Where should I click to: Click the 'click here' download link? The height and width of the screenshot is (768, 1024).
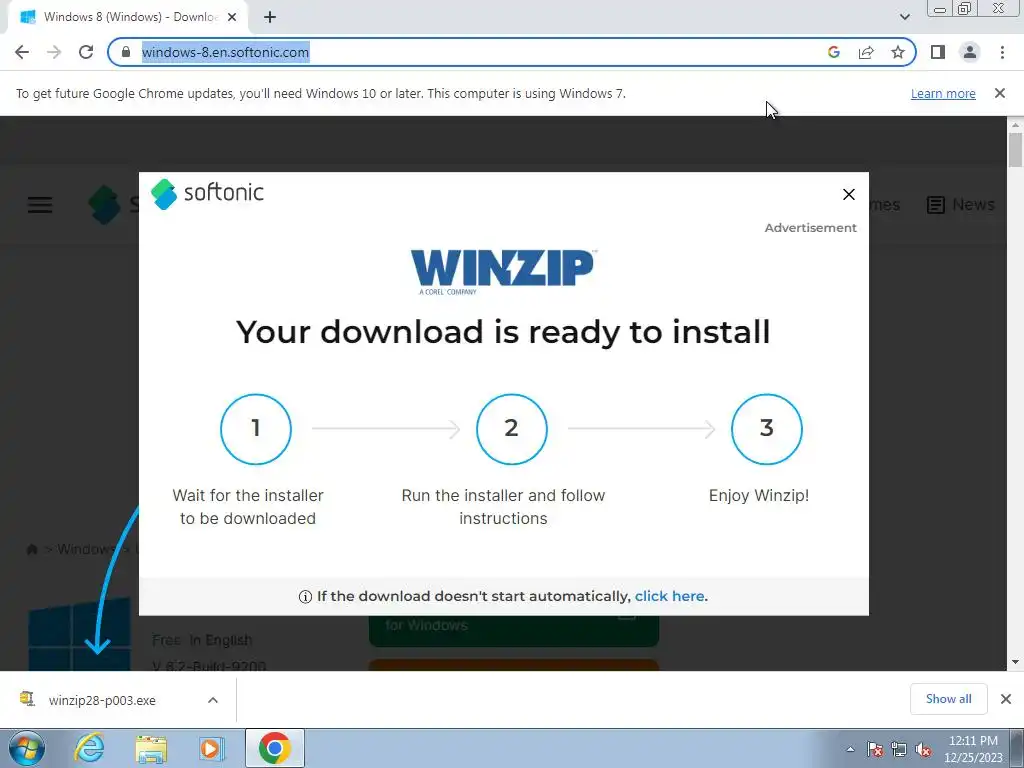pos(669,596)
